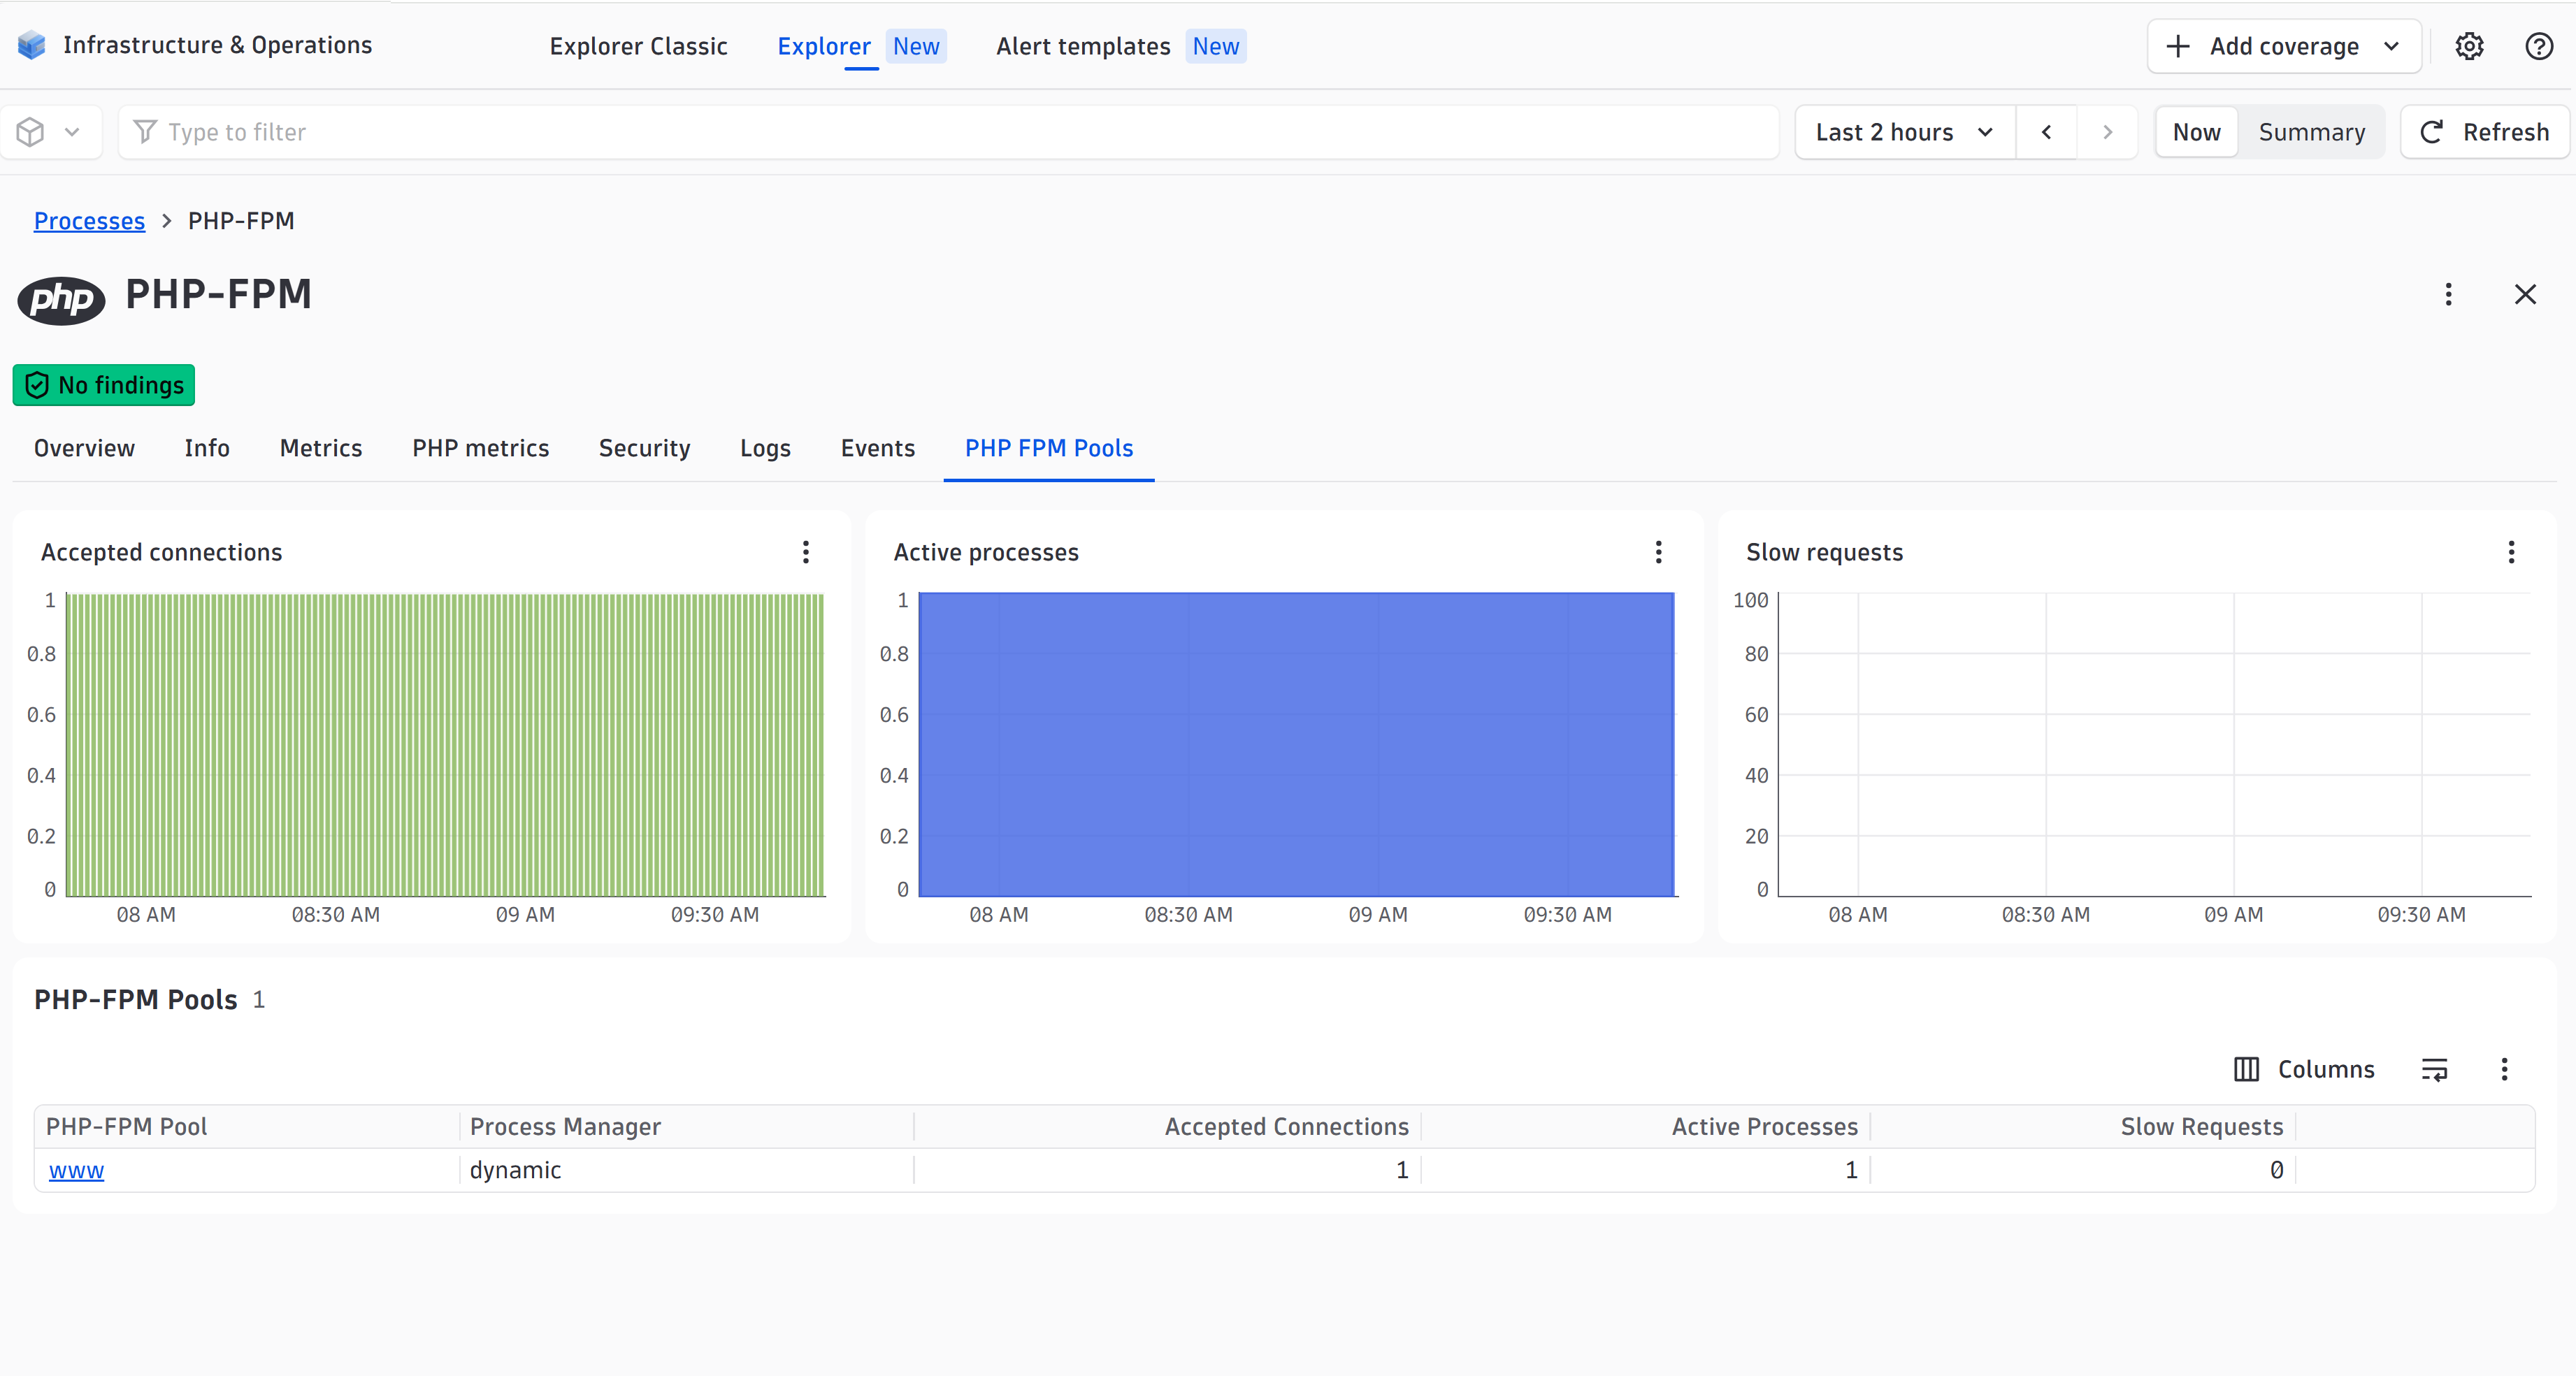The width and height of the screenshot is (2576, 1376).
Task: Open the Events tab
Action: (x=878, y=448)
